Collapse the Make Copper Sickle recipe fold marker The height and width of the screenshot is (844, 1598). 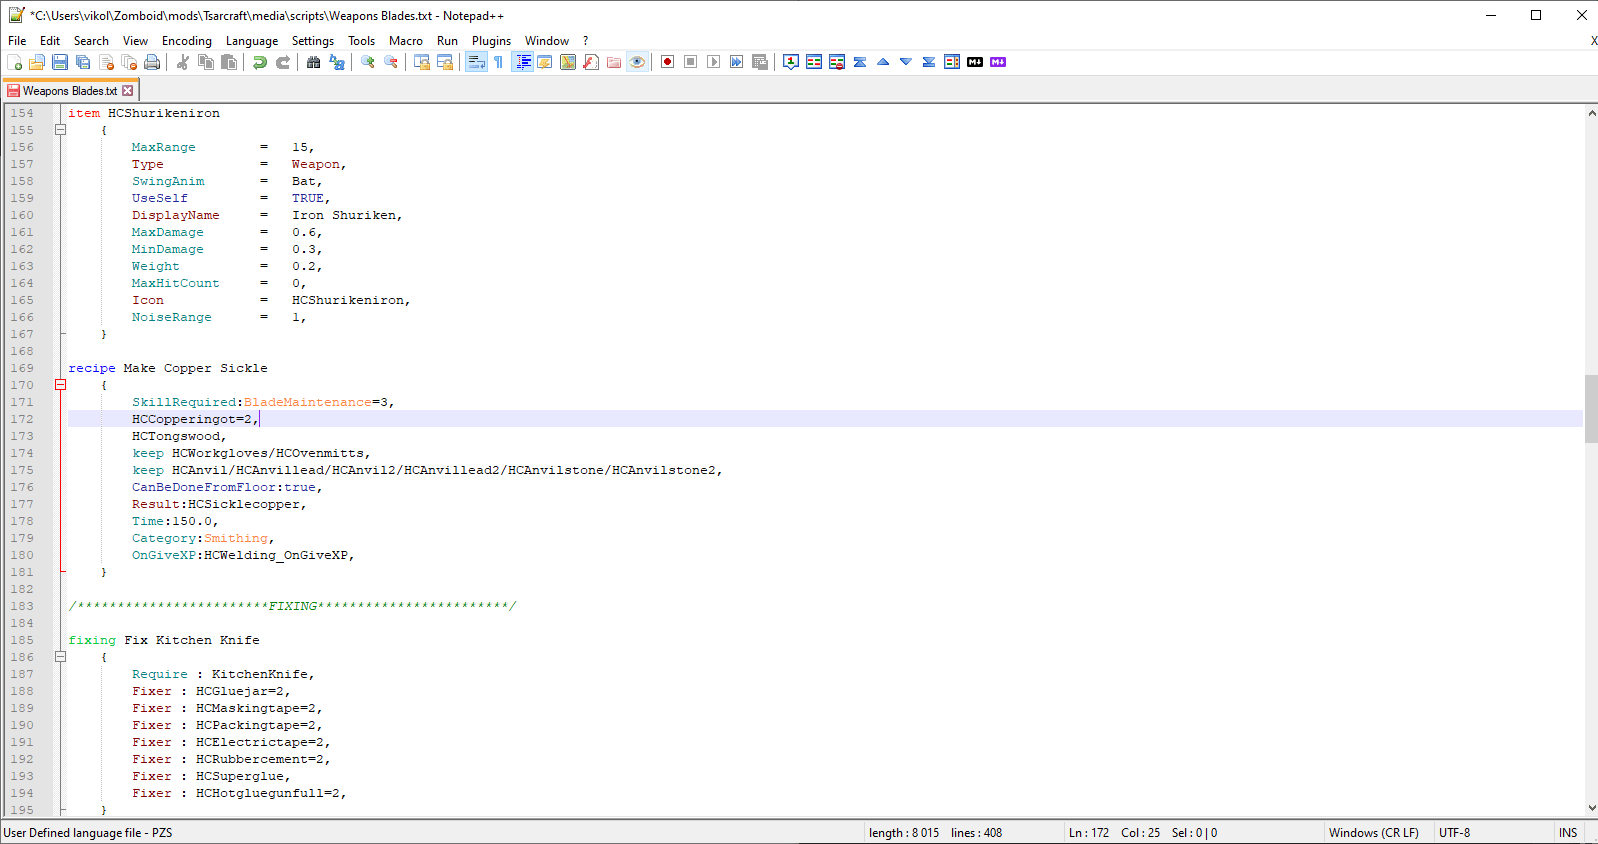[60, 385]
